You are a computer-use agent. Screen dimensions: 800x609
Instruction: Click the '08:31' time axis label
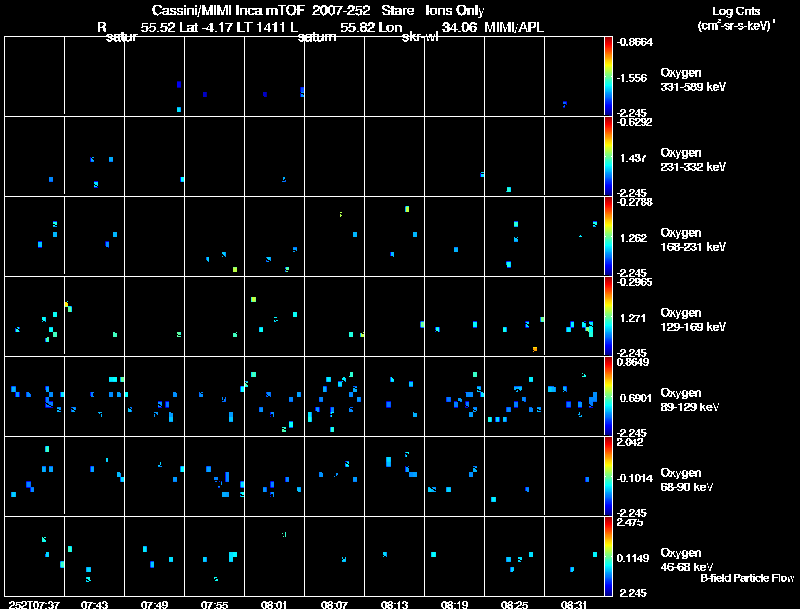point(574,604)
